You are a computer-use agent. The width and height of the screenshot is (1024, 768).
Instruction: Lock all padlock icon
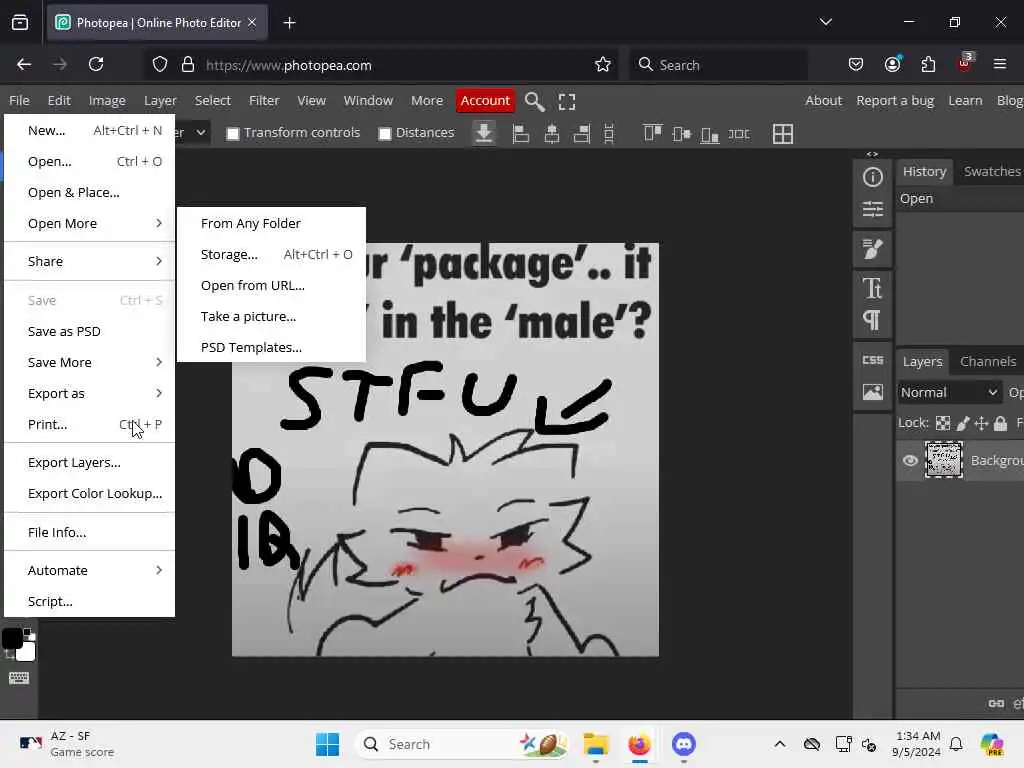pos(1000,423)
